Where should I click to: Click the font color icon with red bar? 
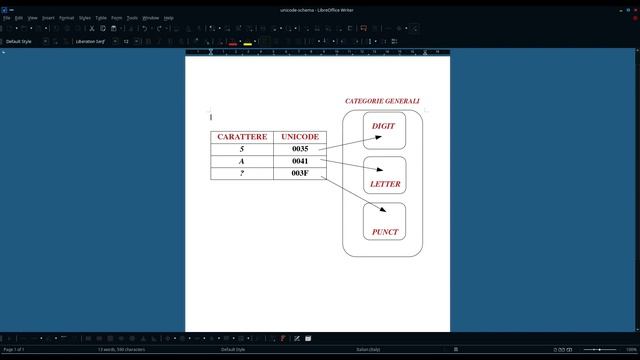[233, 41]
